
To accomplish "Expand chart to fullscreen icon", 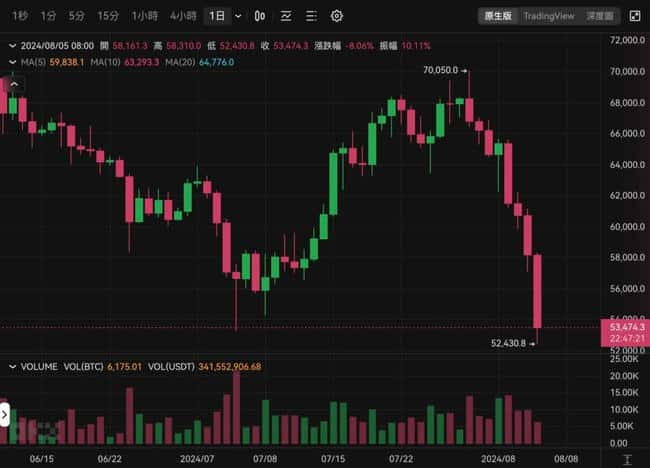I will tap(635, 16).
